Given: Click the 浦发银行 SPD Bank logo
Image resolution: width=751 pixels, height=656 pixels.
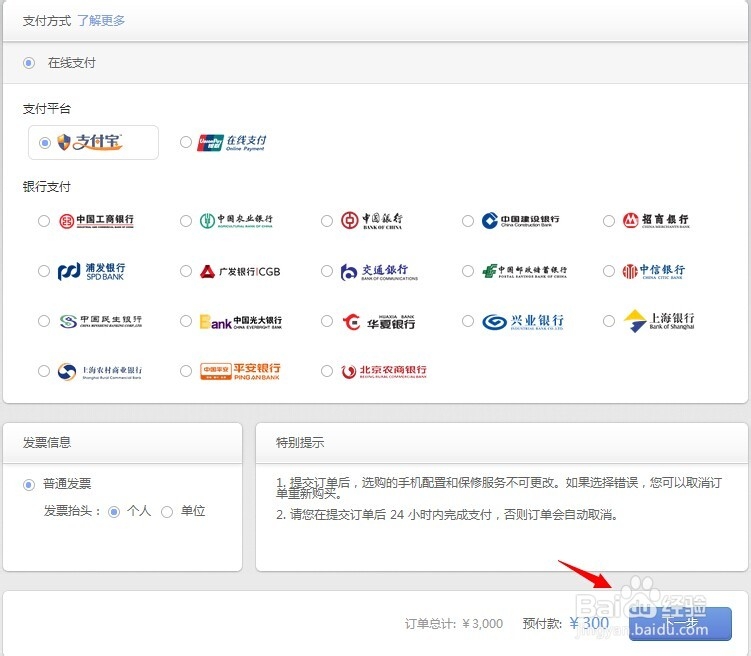Looking at the screenshot, I should click(x=91, y=271).
